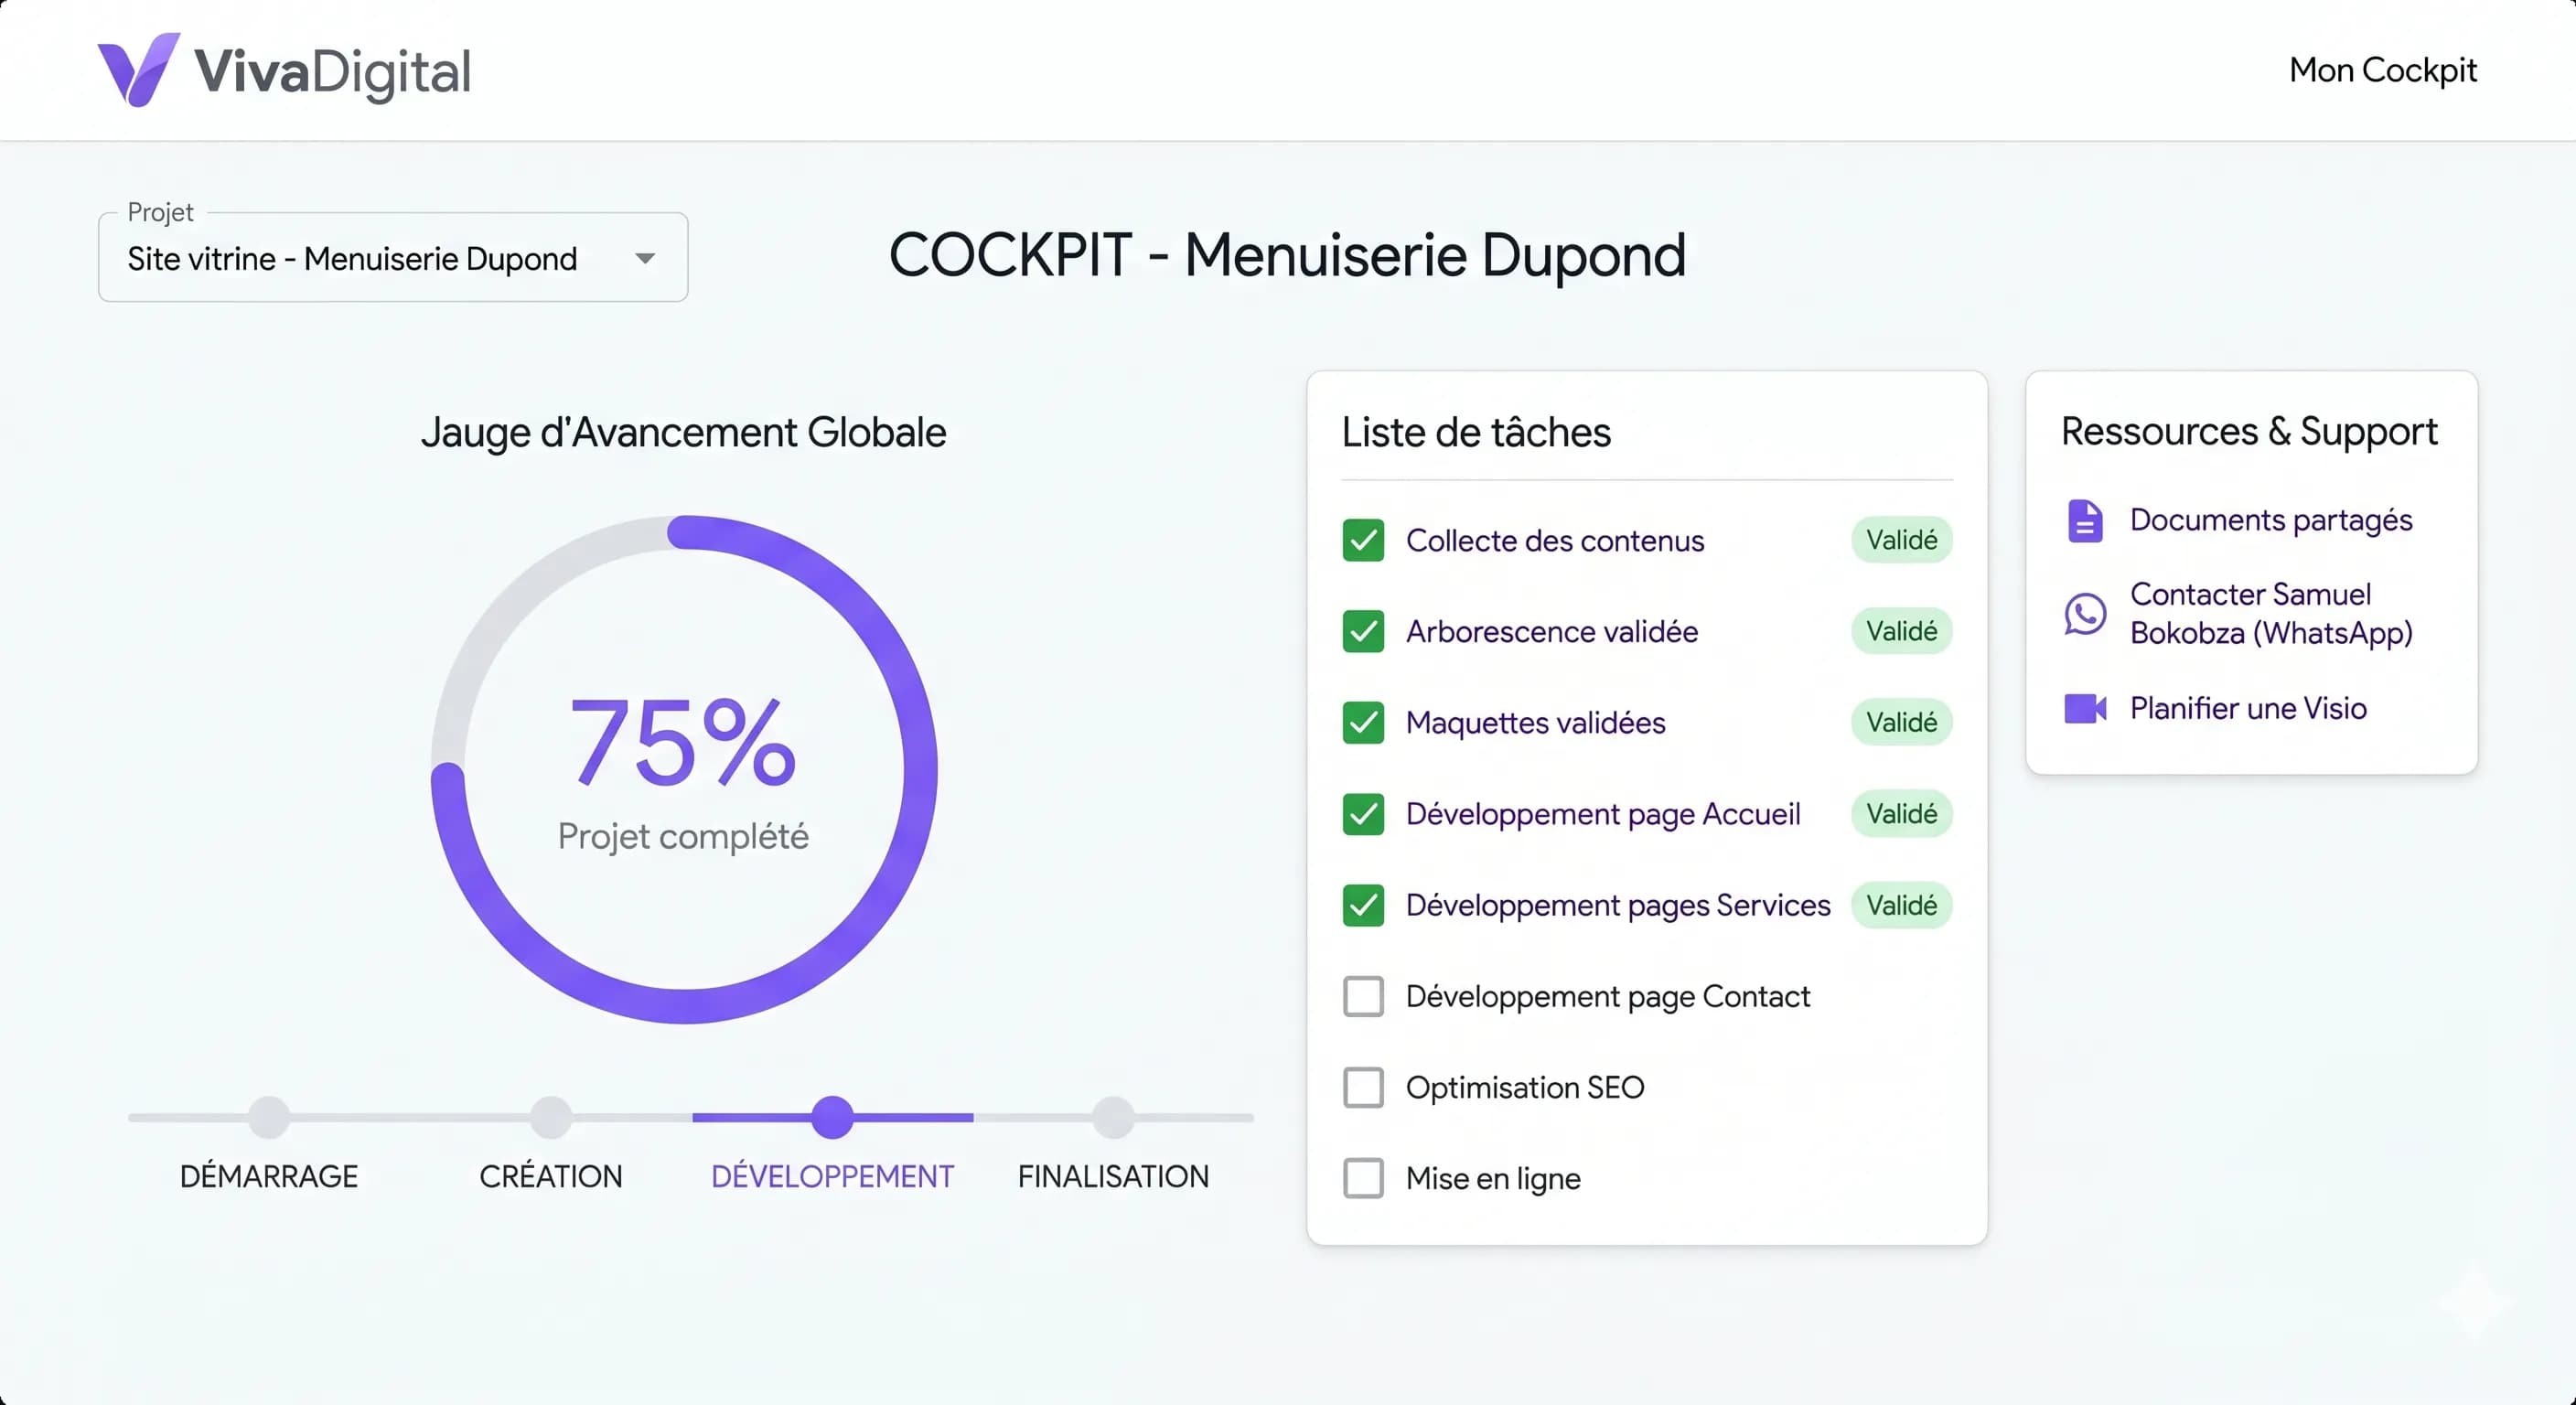Uncheck Développement pages Services checkbox
This screenshot has width=2576, height=1405.
(1363, 905)
